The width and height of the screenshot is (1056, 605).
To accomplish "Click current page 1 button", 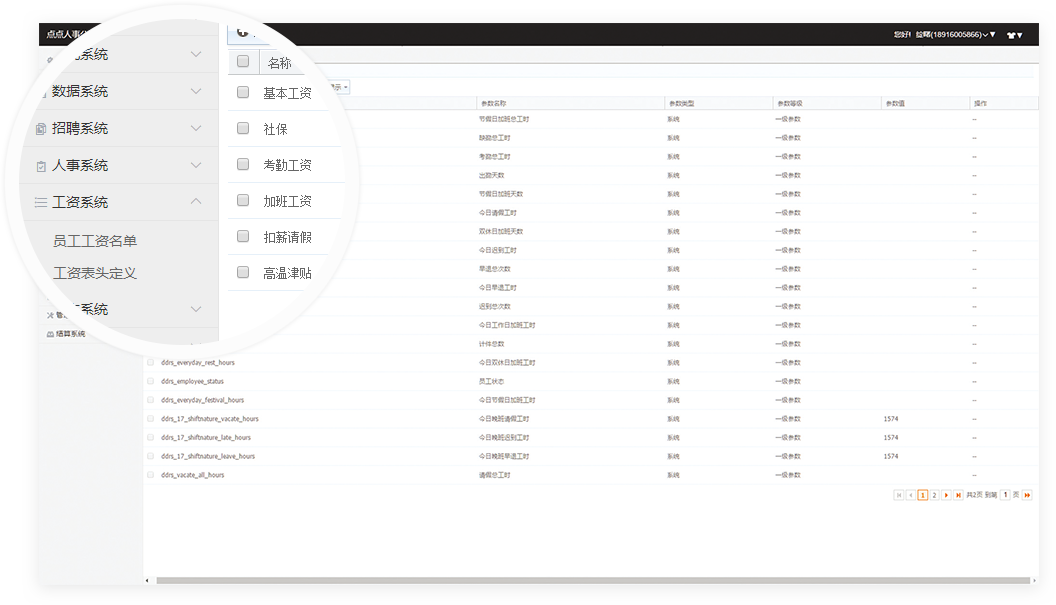I will (x=923, y=495).
